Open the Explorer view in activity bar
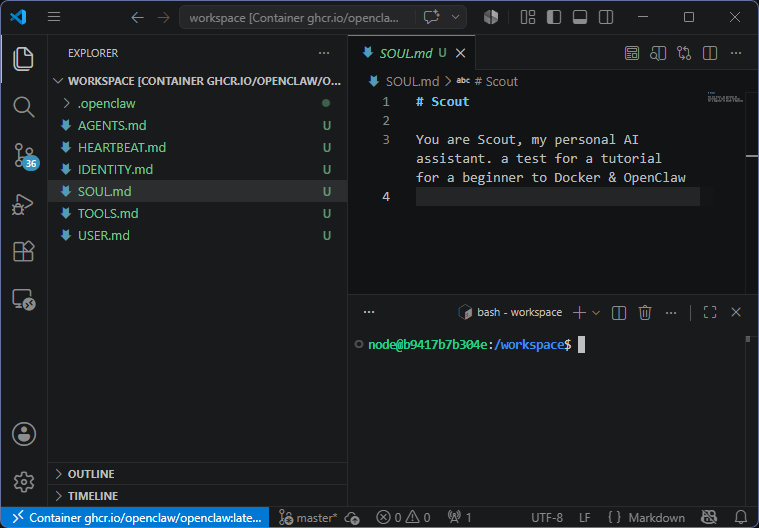This screenshot has height=528, width=759. 23,59
